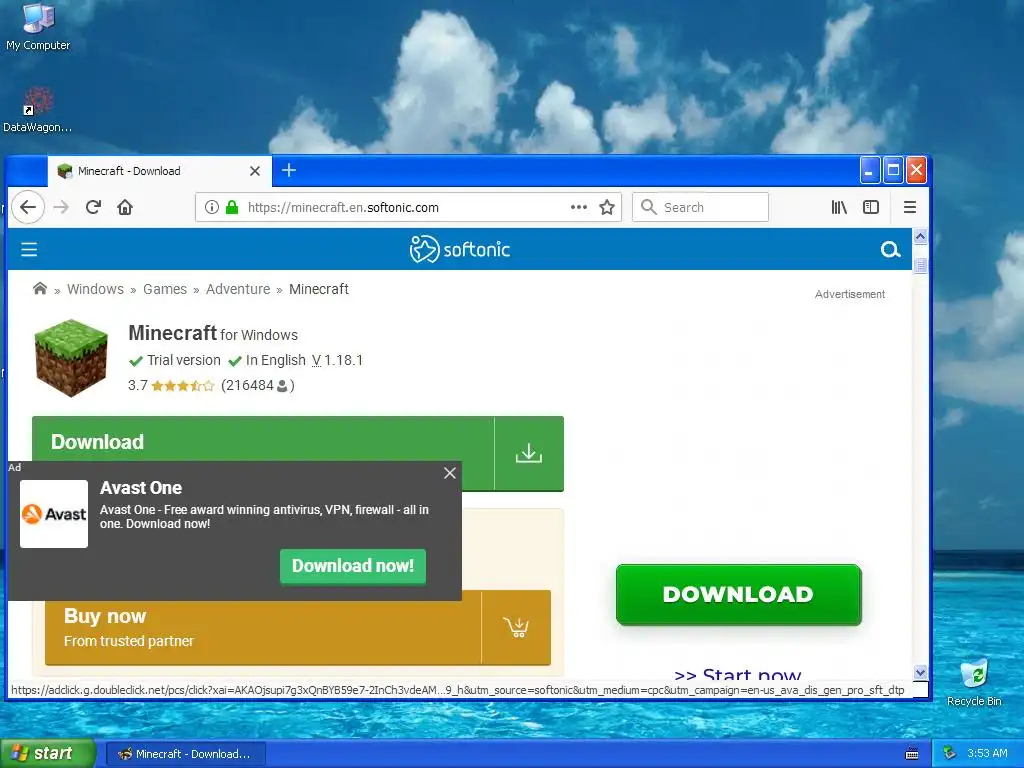This screenshot has width=1024, height=768.
Task: Click the Trial version label
Action: [x=184, y=360]
